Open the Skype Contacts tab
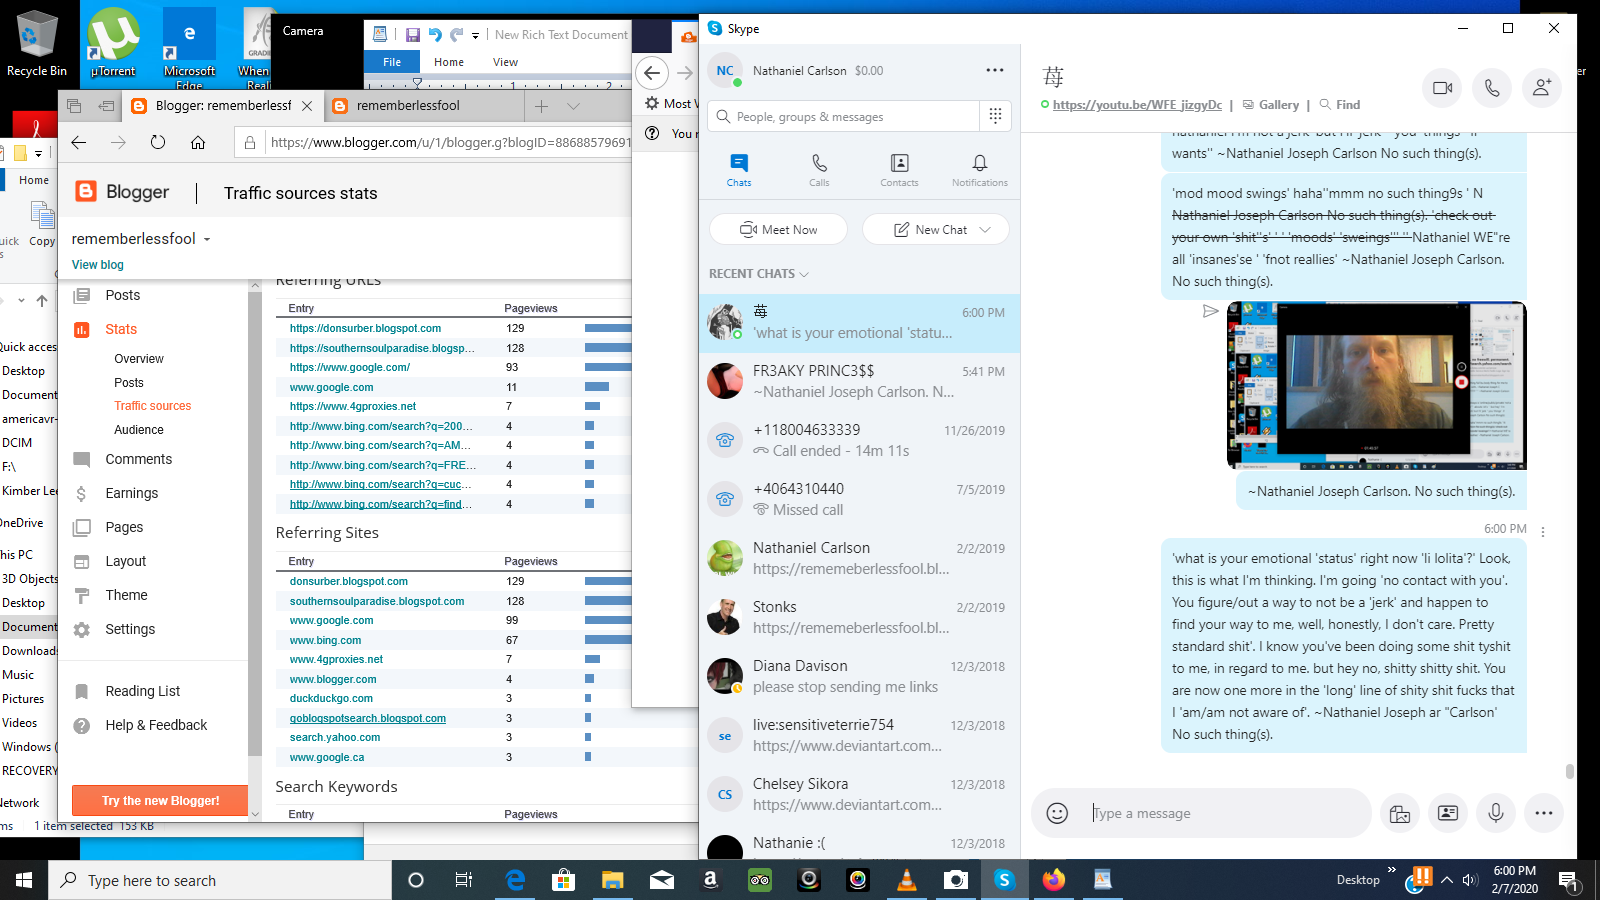 (x=899, y=170)
